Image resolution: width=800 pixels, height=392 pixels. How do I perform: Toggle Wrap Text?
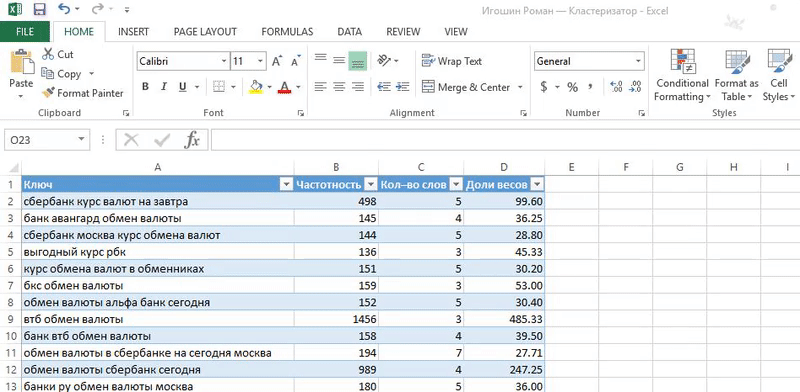(x=452, y=61)
